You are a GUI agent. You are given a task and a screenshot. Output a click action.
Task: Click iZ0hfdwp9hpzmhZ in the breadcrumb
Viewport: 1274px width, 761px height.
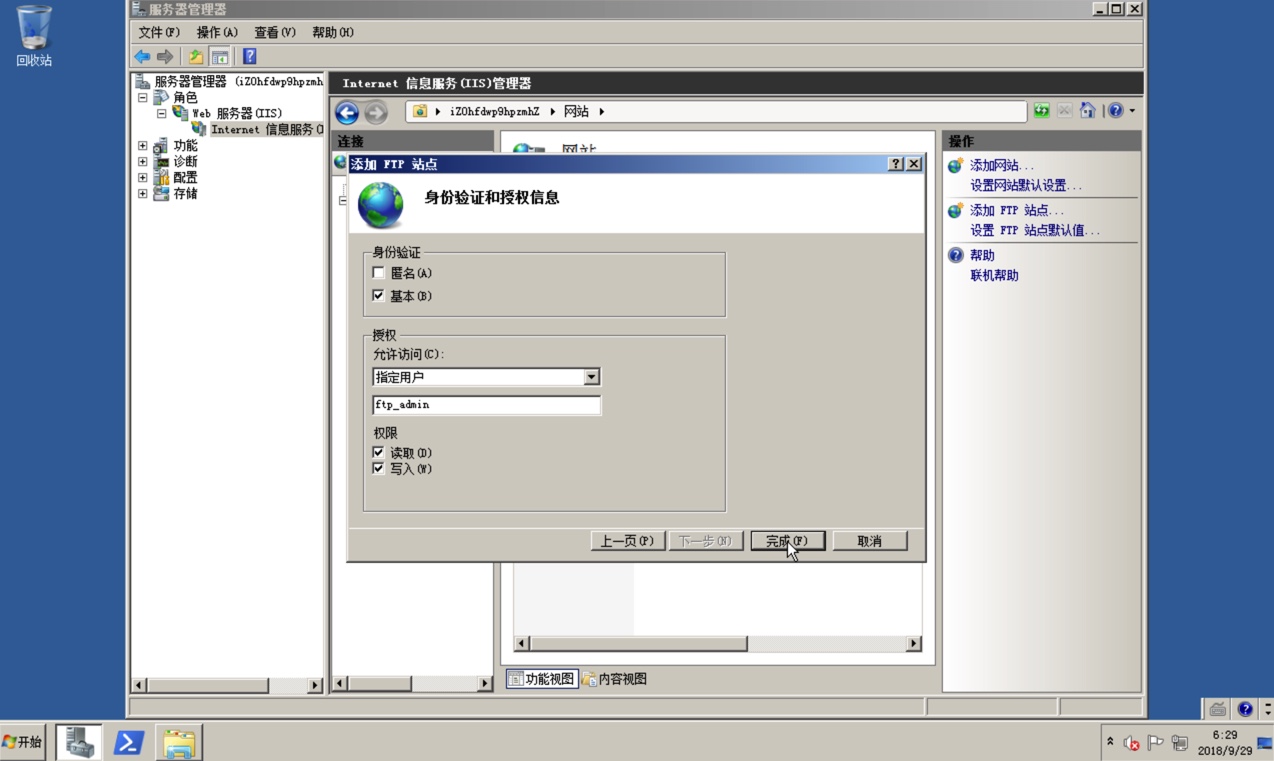point(494,111)
